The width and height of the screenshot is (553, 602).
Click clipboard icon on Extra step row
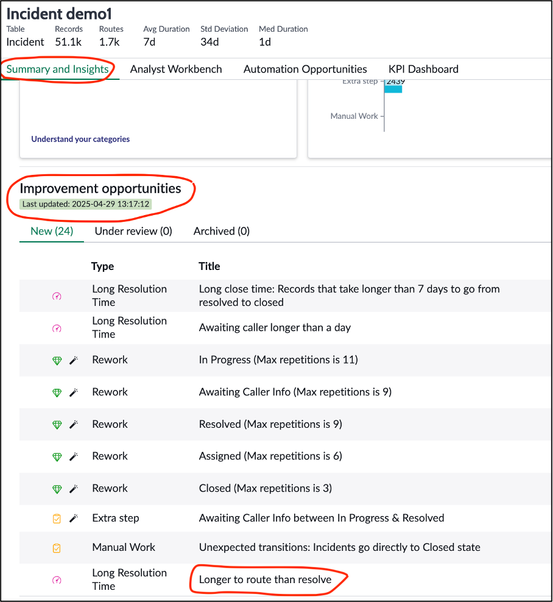tap(56, 519)
